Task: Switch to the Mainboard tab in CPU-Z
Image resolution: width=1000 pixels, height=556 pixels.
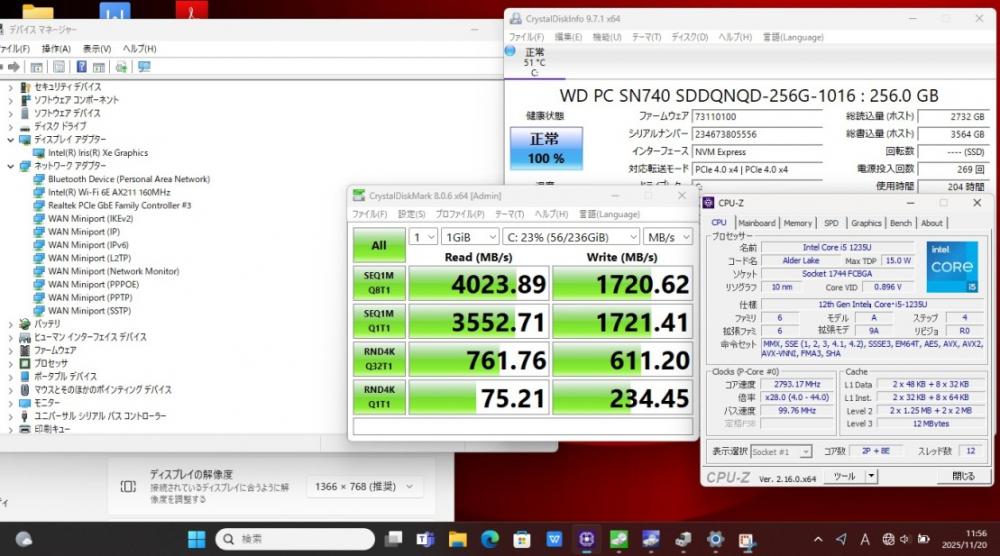Action: pyautogui.click(x=756, y=223)
